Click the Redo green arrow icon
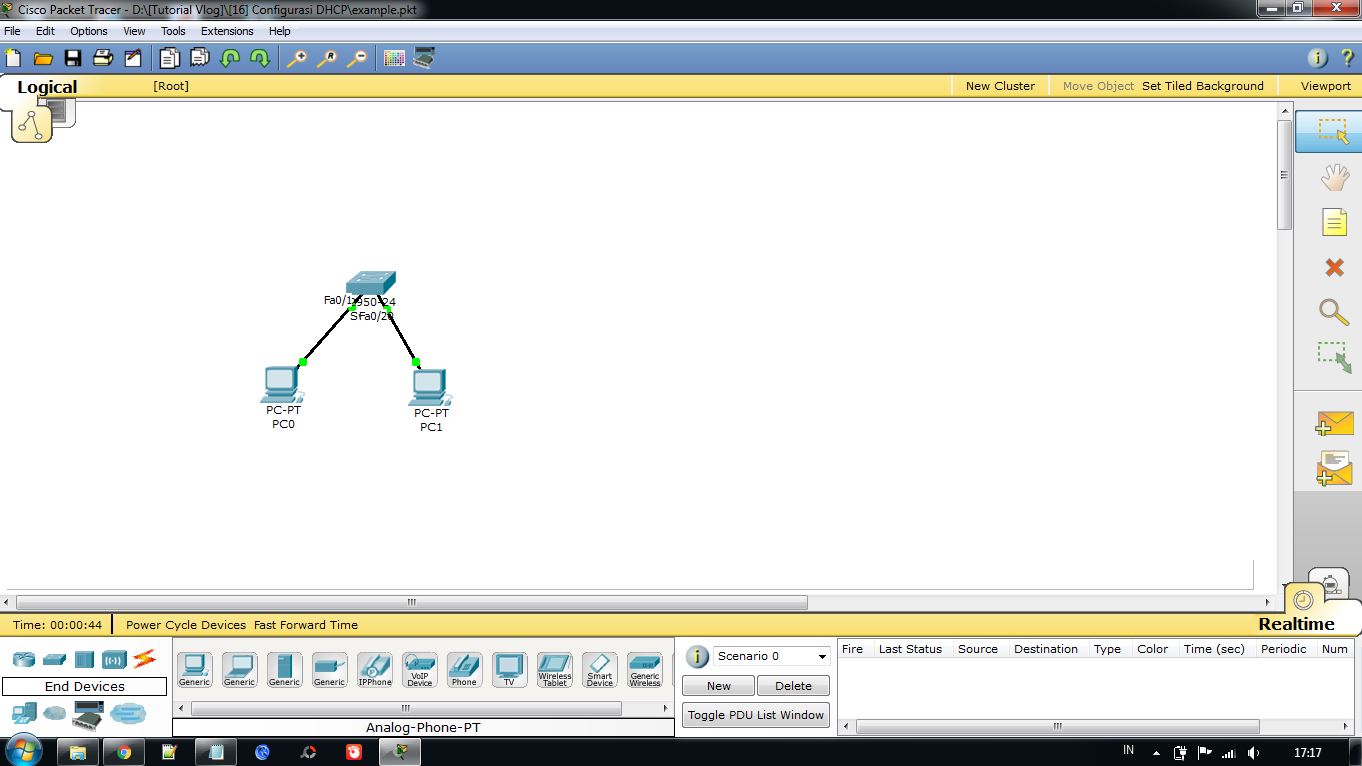The height and width of the screenshot is (766, 1362). pos(260,58)
